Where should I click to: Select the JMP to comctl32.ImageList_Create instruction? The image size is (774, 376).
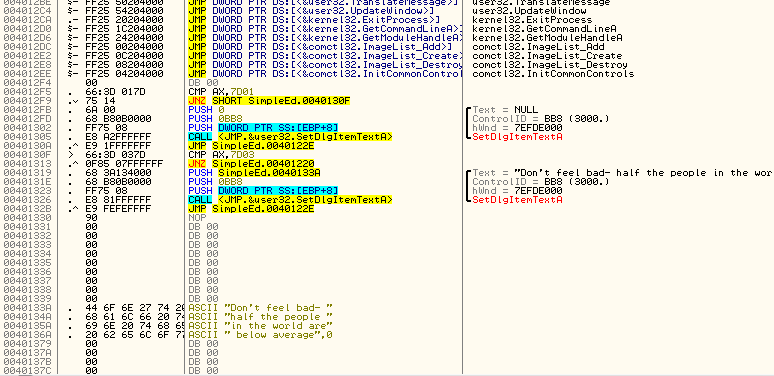point(325,56)
